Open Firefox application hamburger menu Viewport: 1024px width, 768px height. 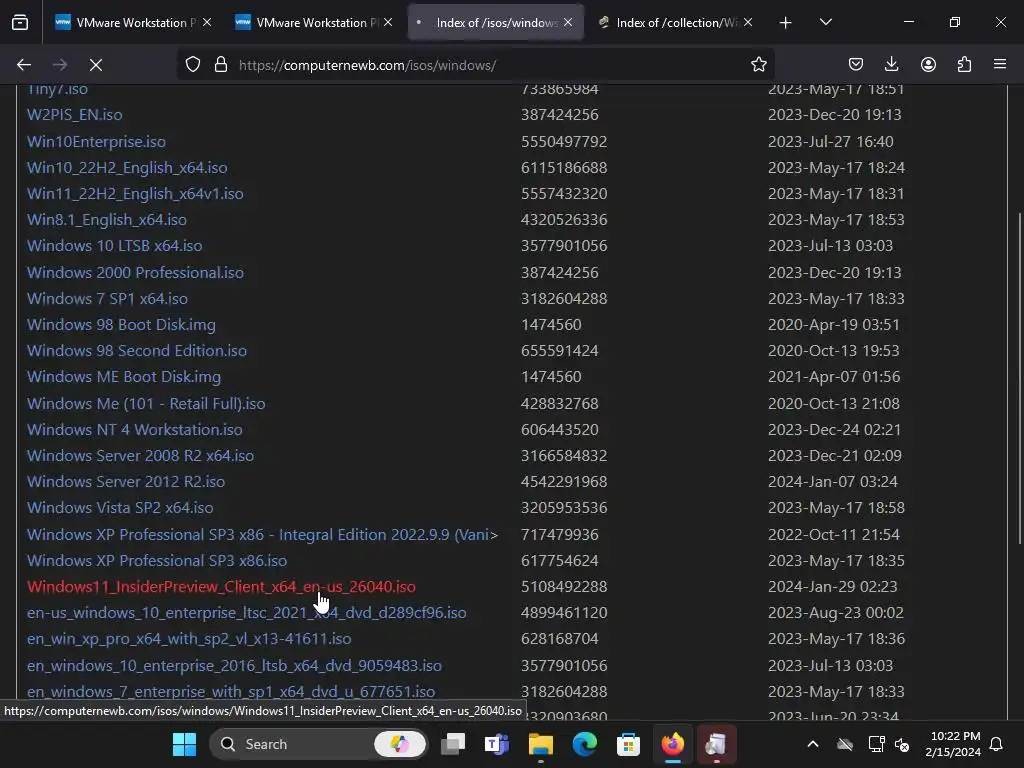(1000, 65)
